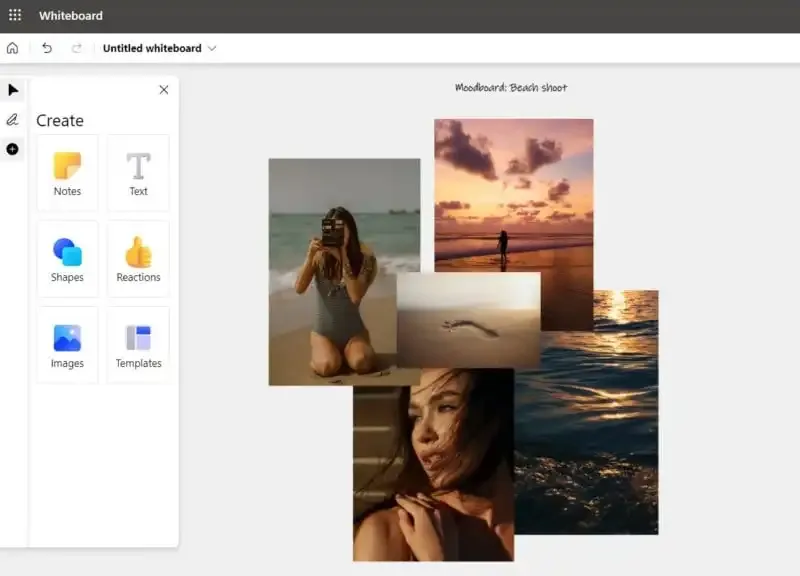This screenshot has height=576, width=800.
Task: Activate the inking pen tool
Action: point(13,119)
